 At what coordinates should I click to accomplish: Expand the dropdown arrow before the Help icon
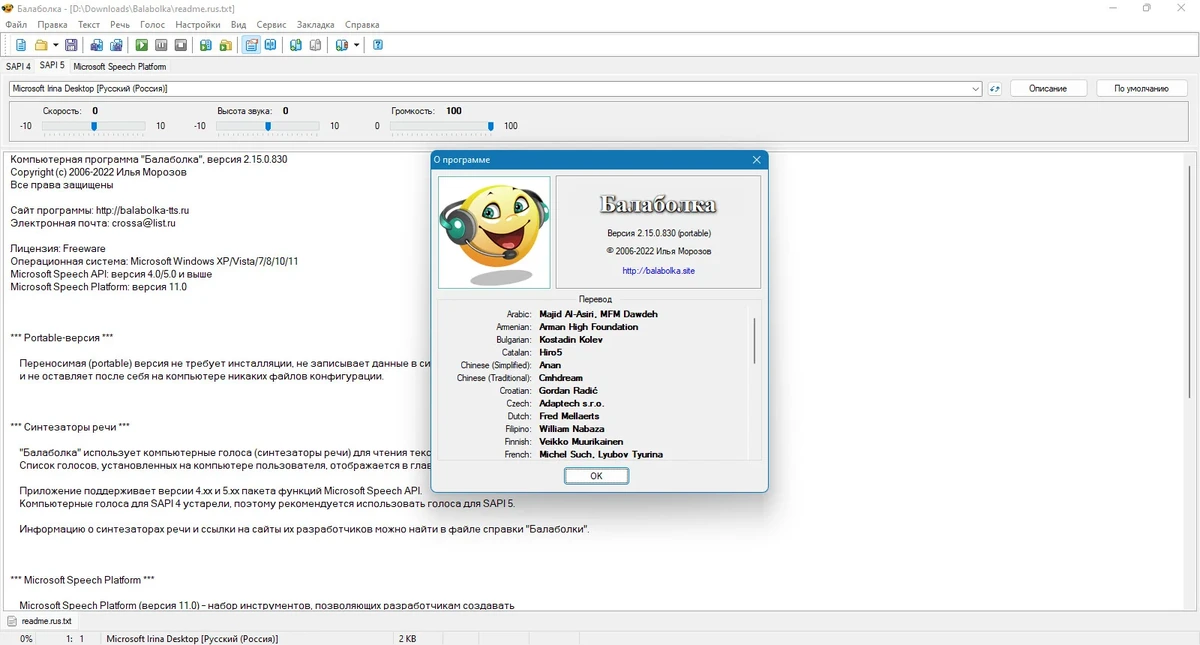point(357,45)
